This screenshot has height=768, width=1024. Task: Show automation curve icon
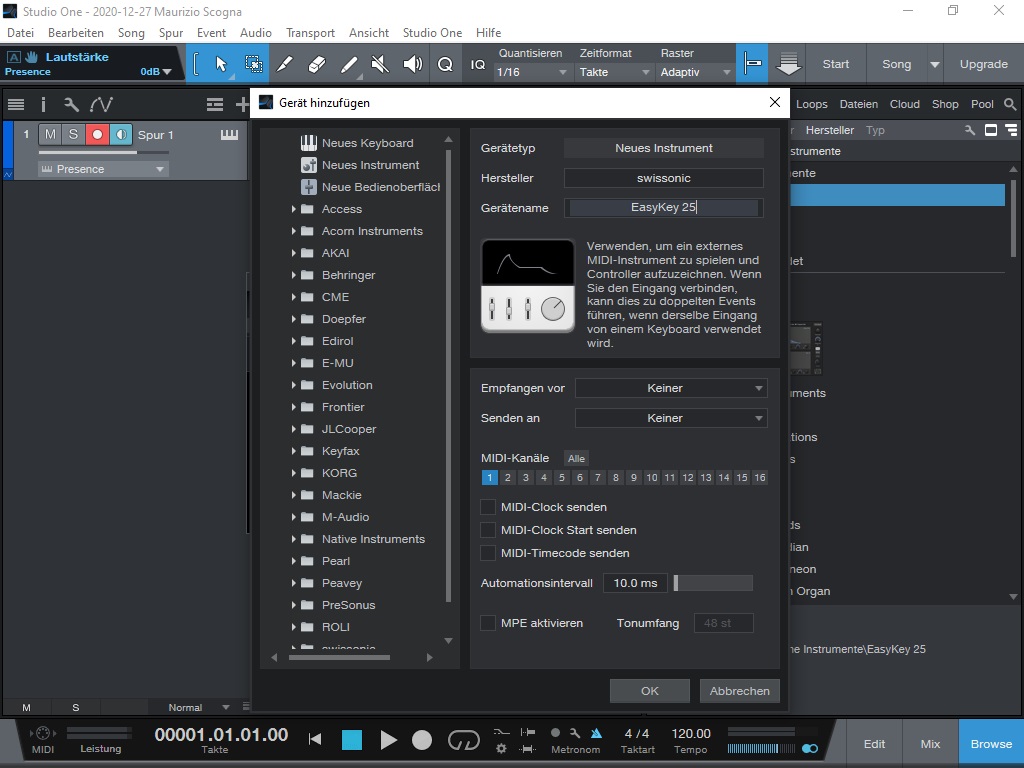(x=101, y=104)
